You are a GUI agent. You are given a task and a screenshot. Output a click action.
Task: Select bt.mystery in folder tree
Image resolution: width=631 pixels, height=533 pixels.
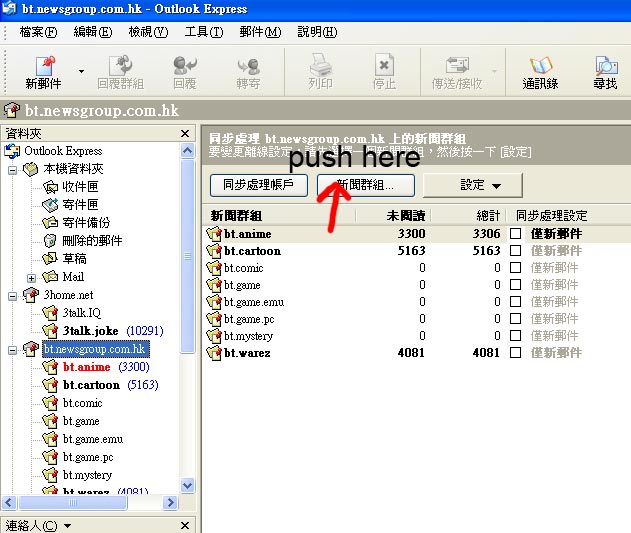[87, 475]
